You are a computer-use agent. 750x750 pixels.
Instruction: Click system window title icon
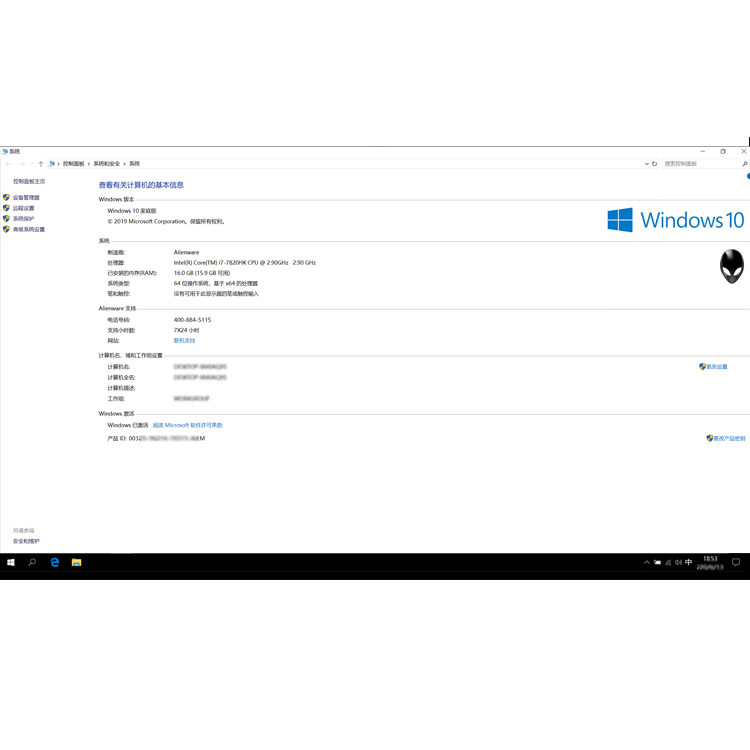5,151
